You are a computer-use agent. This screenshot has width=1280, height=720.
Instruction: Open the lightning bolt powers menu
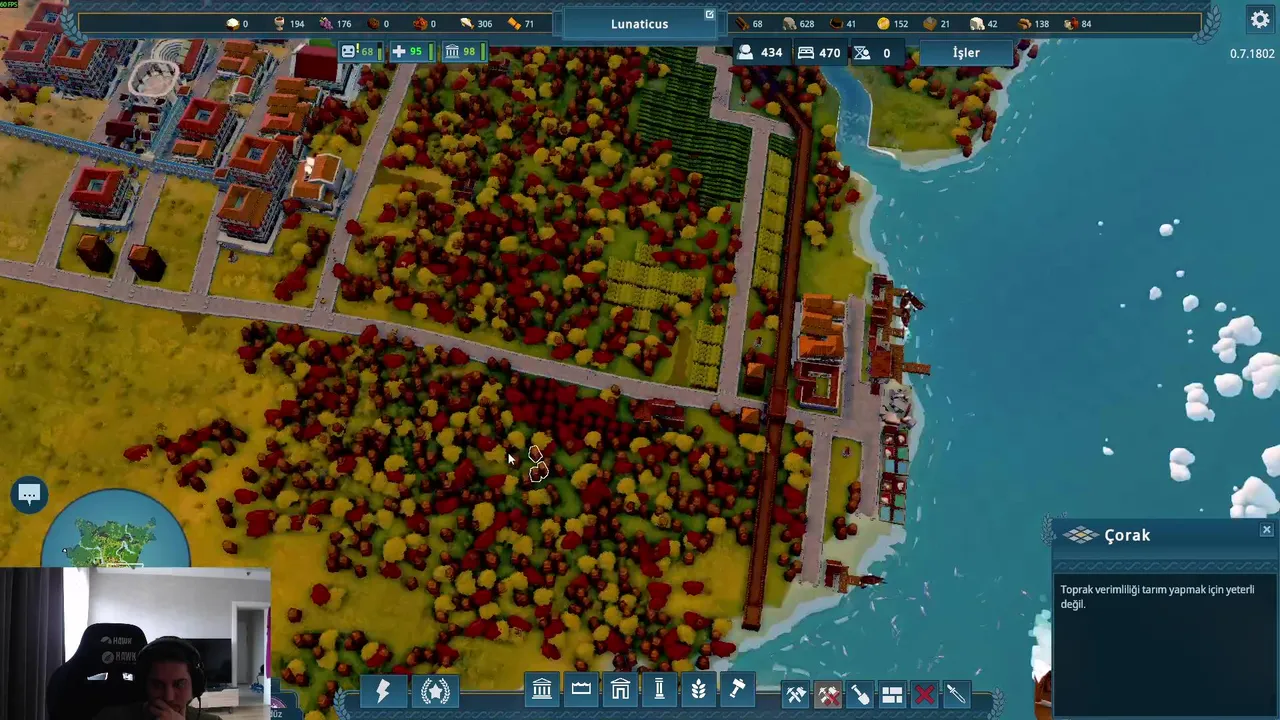coord(382,691)
